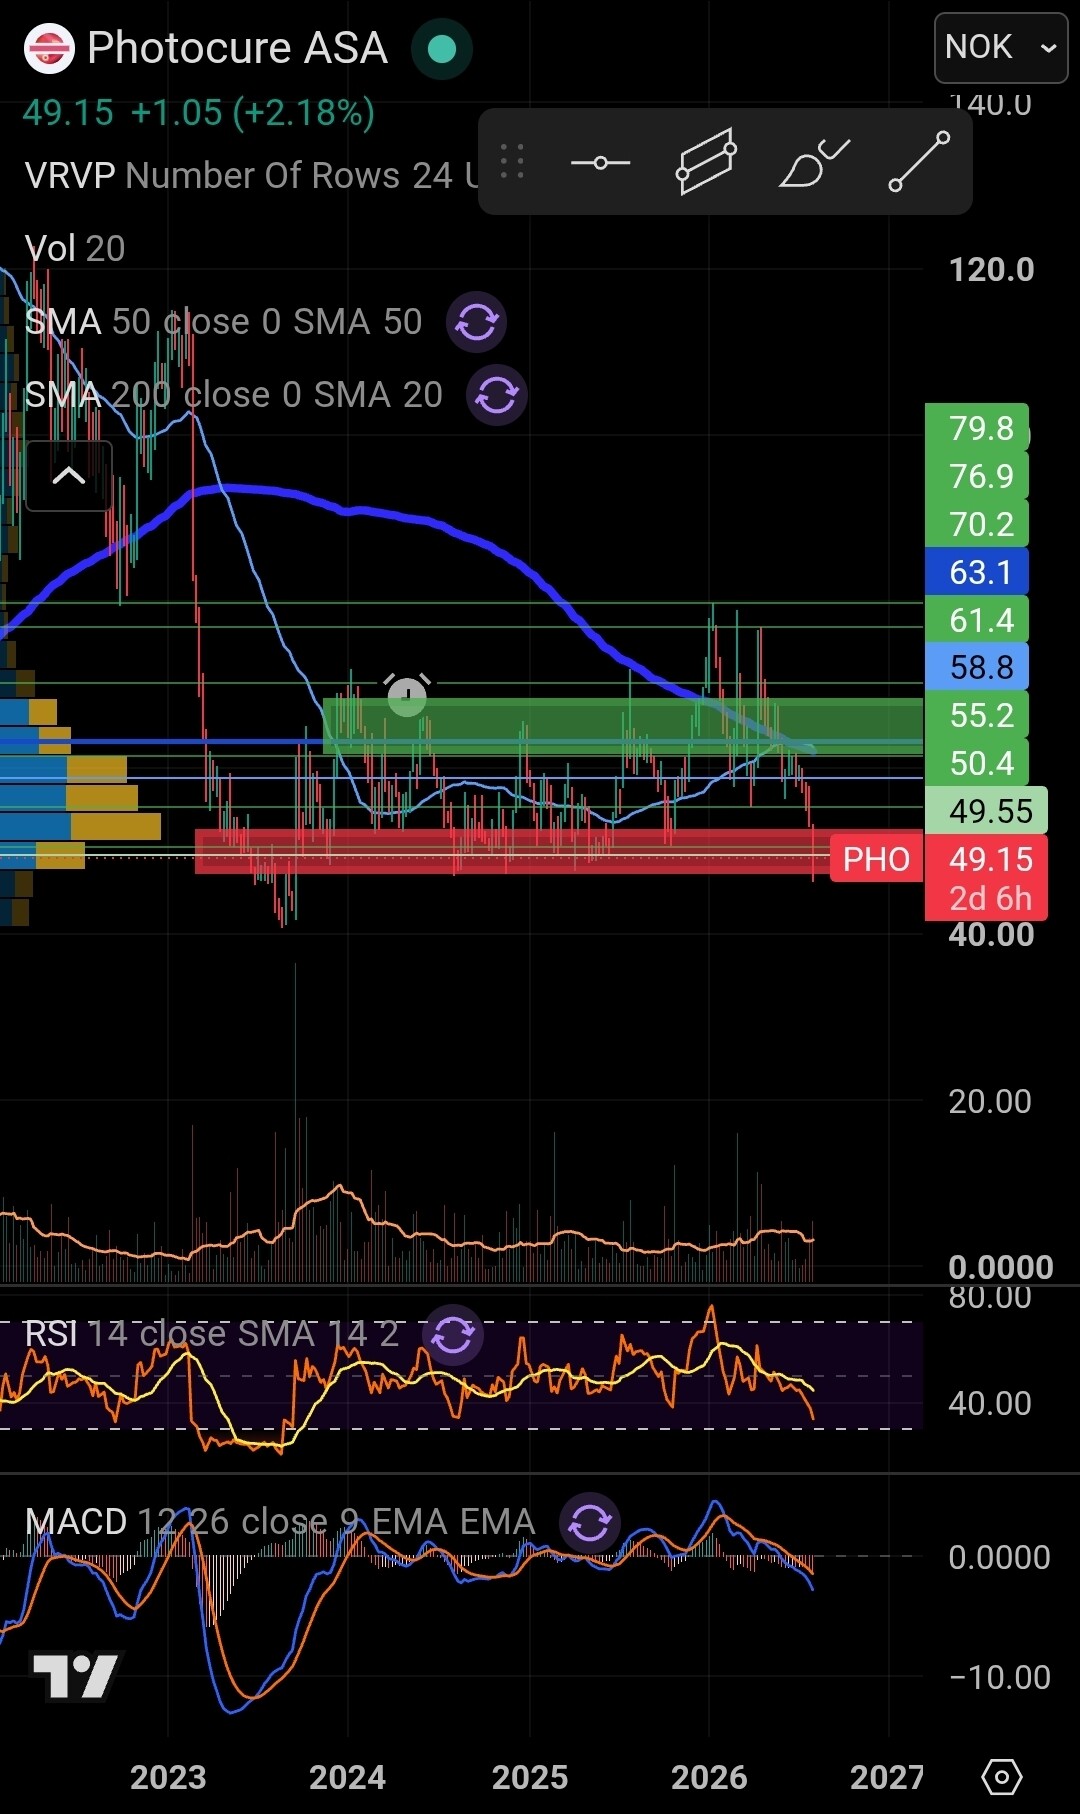Open the NOK currency dropdown
The image size is (1080, 1814).
(1001, 47)
